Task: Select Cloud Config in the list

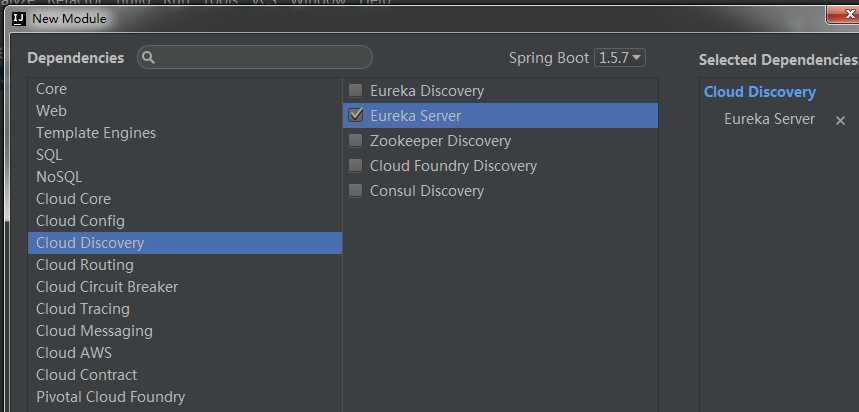Action: 80,221
